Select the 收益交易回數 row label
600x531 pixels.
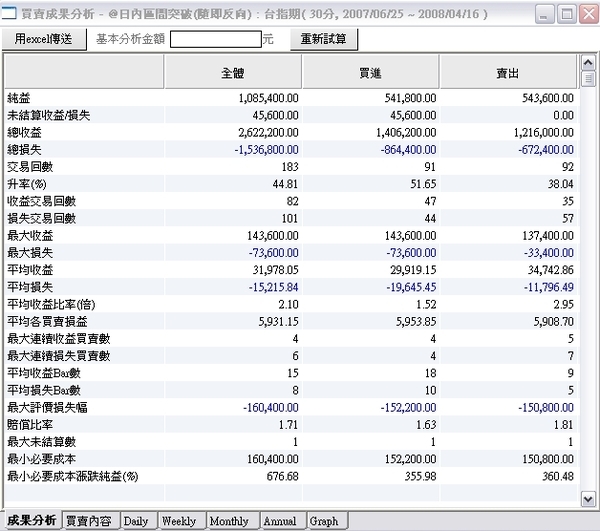[x=41, y=201]
